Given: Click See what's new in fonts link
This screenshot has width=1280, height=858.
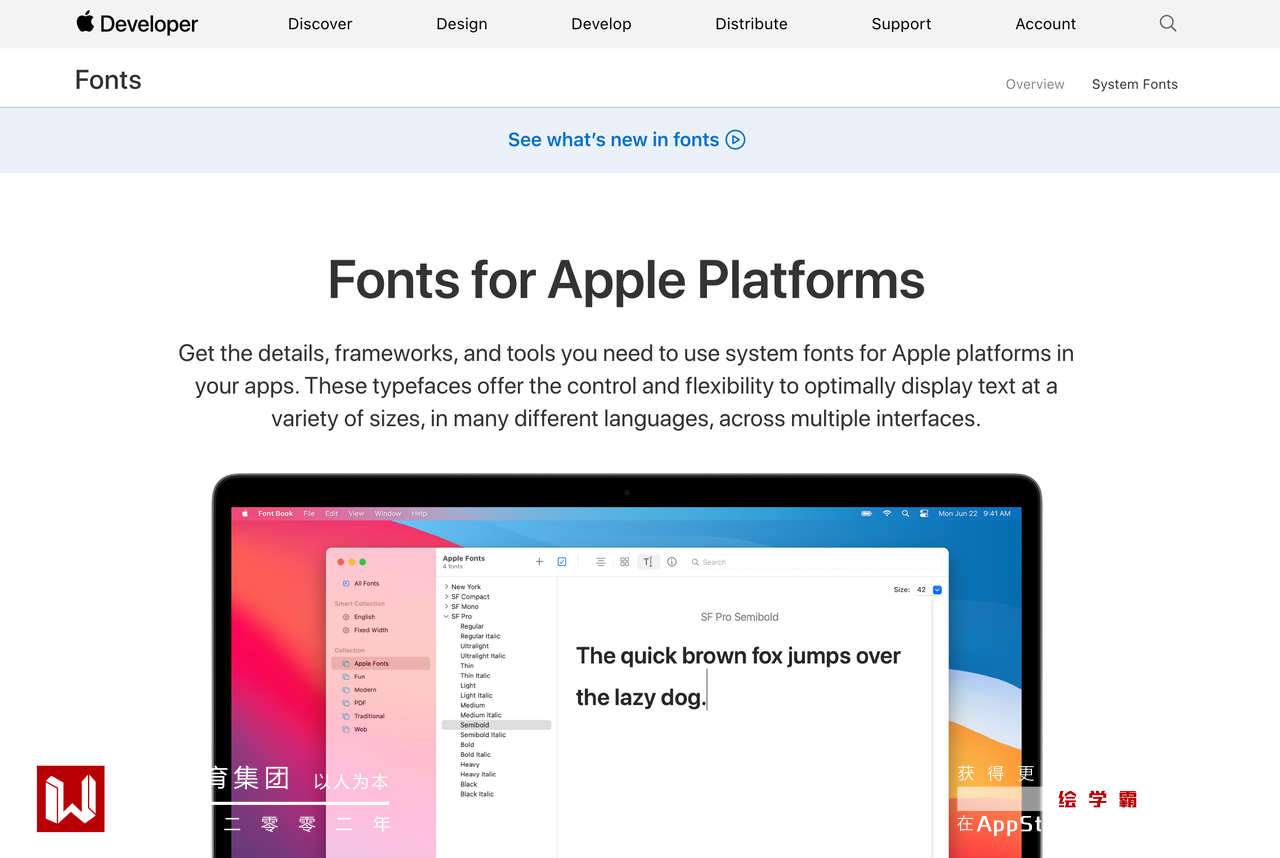Looking at the screenshot, I should (626, 140).
